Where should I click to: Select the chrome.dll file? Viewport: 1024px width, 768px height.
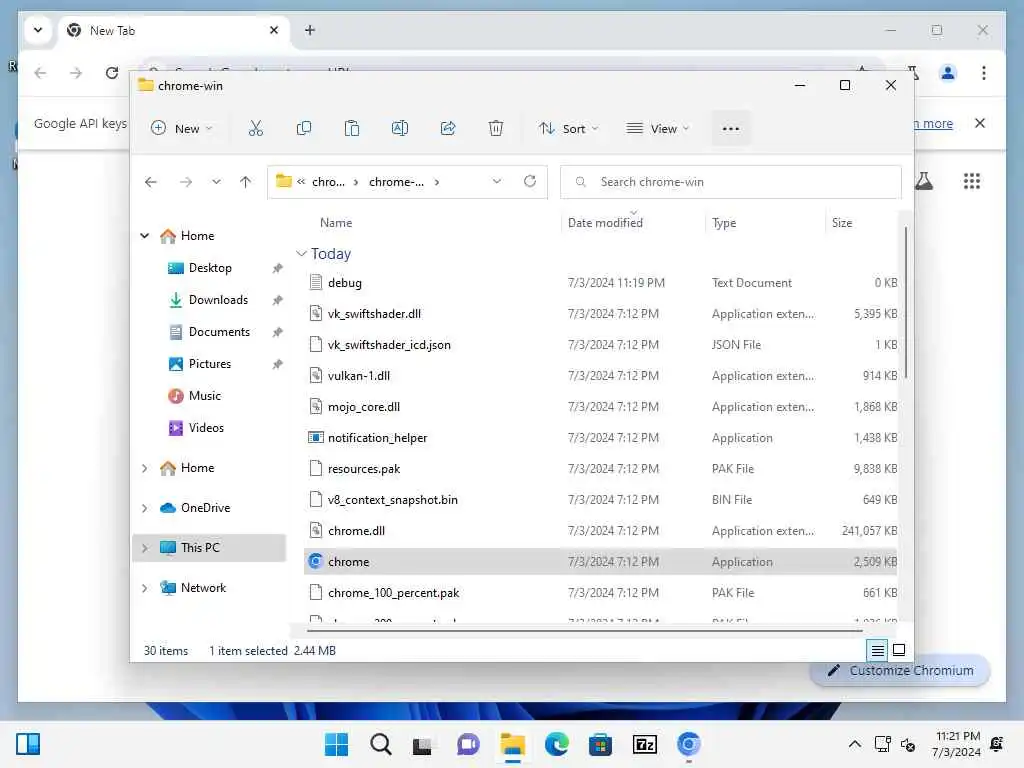[x=600, y=531]
